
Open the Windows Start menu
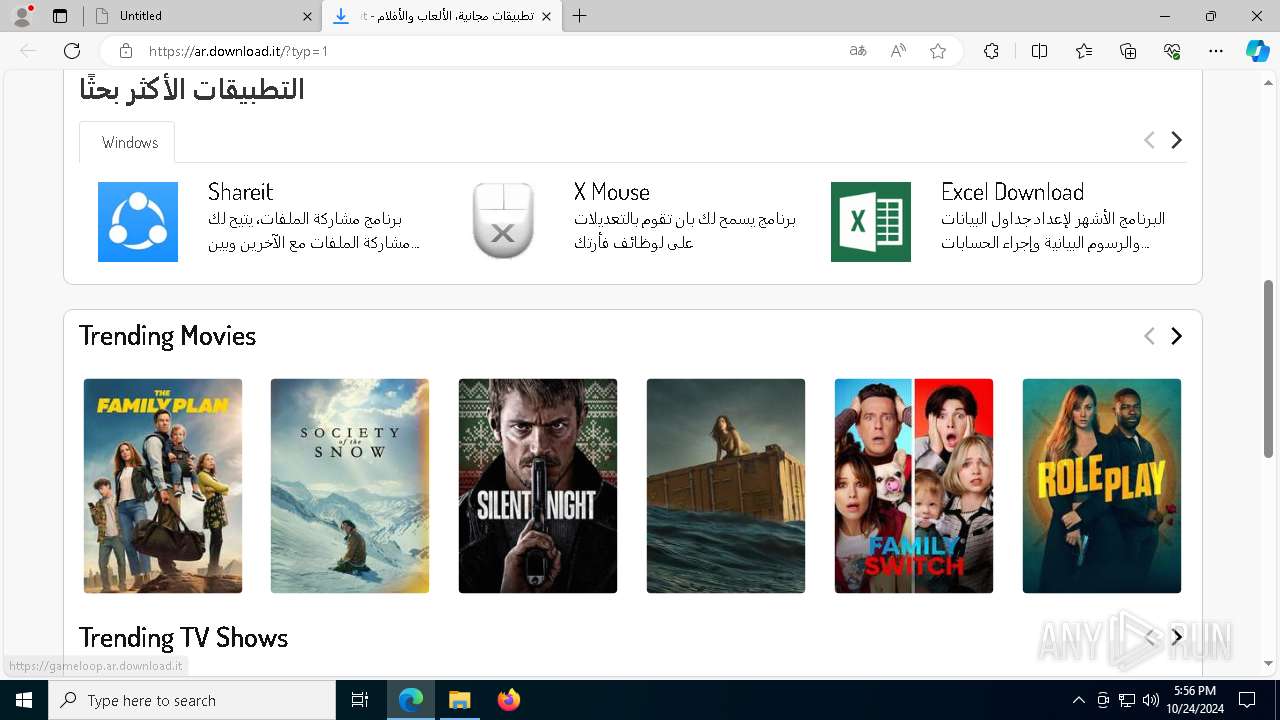(x=24, y=700)
